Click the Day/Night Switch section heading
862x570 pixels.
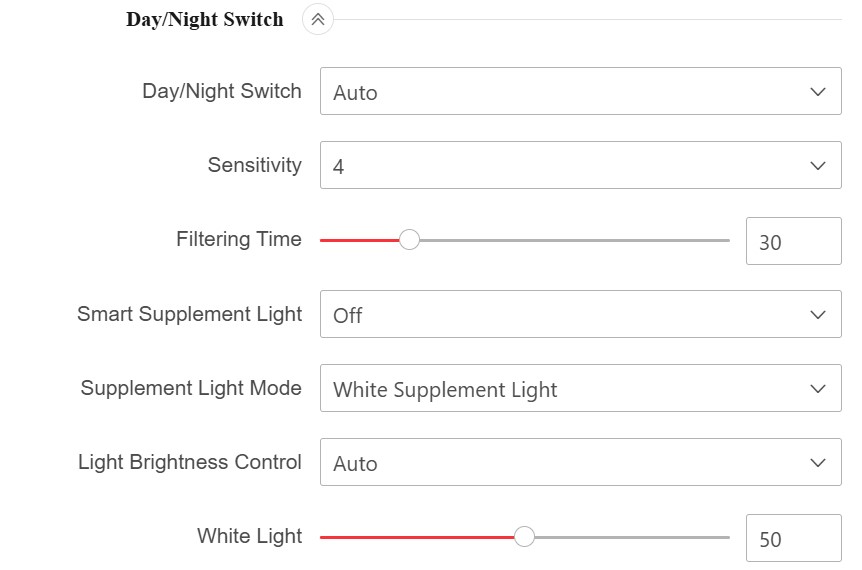coord(205,19)
